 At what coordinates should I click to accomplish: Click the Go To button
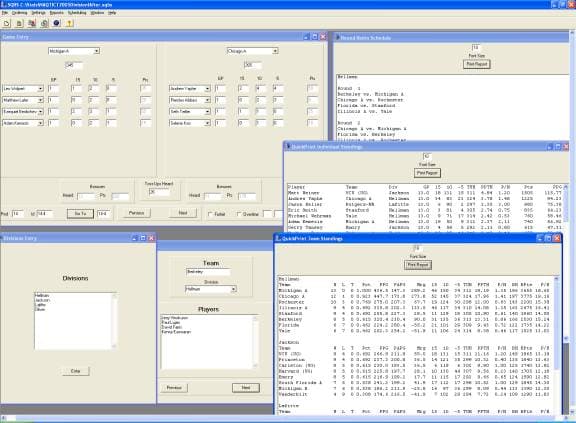(x=80, y=213)
